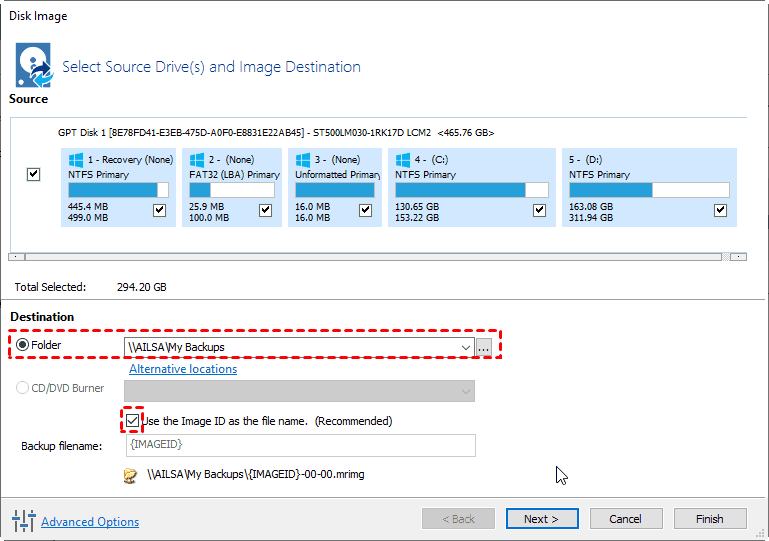
Task: Click the Windows logo on Recovery partition
Action: 76,159
